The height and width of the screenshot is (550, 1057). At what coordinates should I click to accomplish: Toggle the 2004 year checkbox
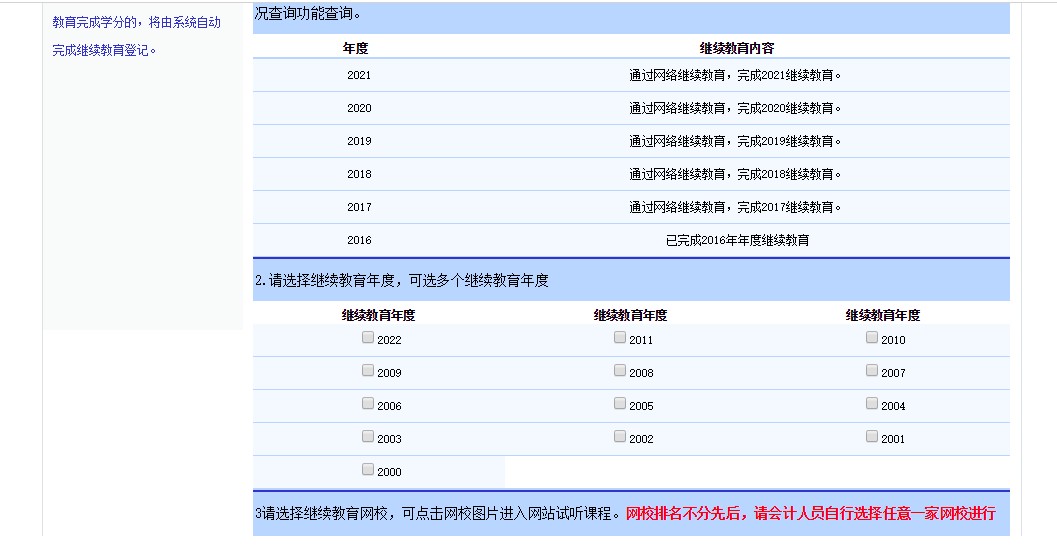click(x=872, y=404)
